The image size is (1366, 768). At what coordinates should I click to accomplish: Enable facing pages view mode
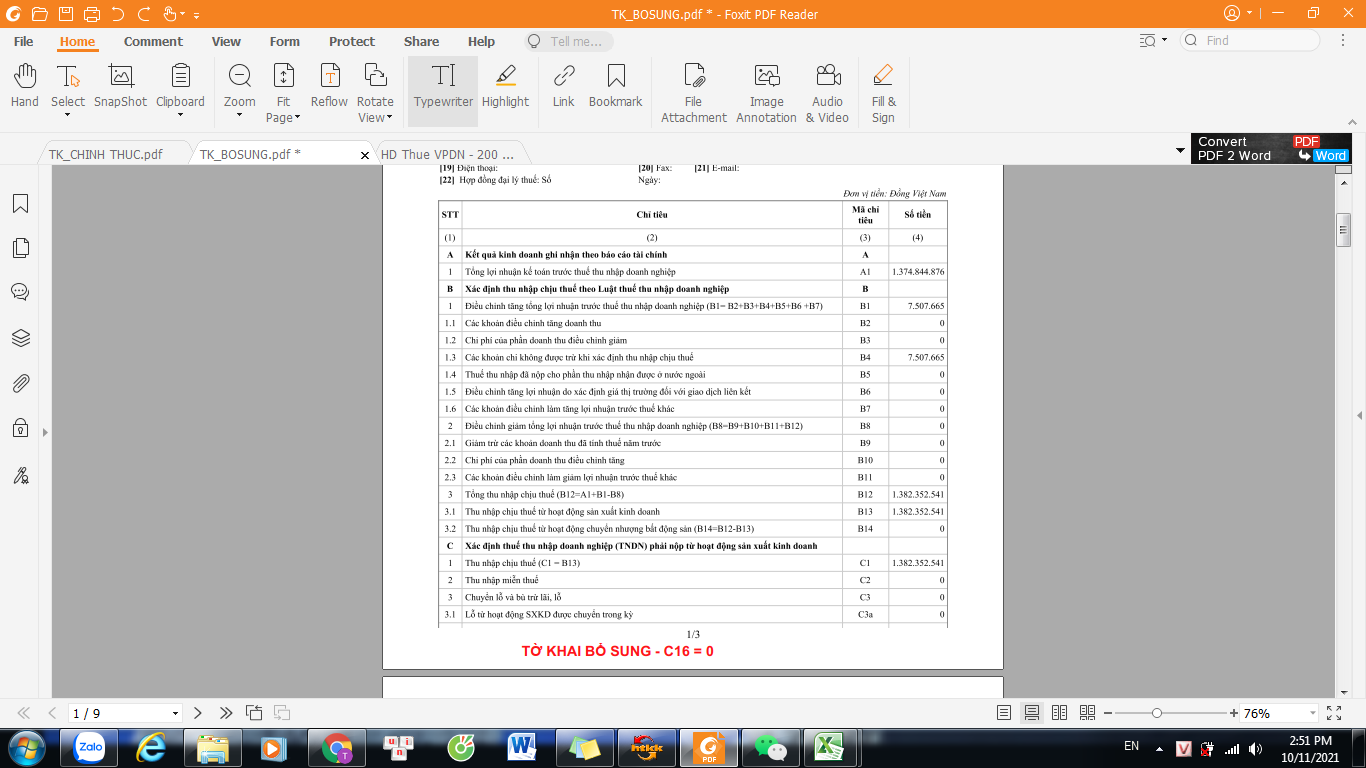pos(1060,713)
